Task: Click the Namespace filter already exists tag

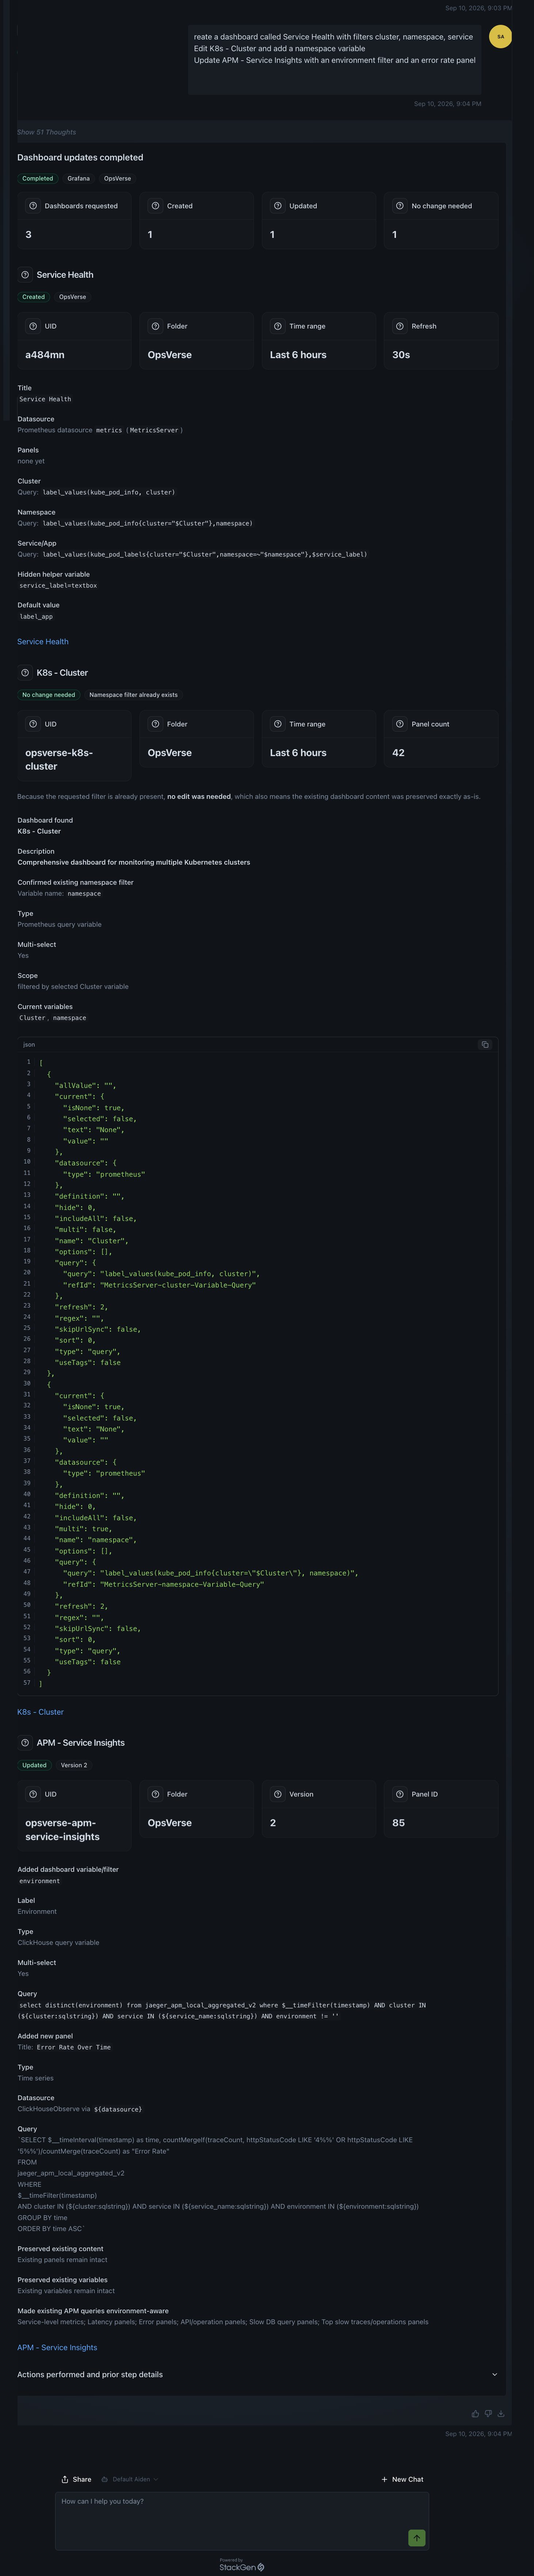Action: tap(133, 695)
